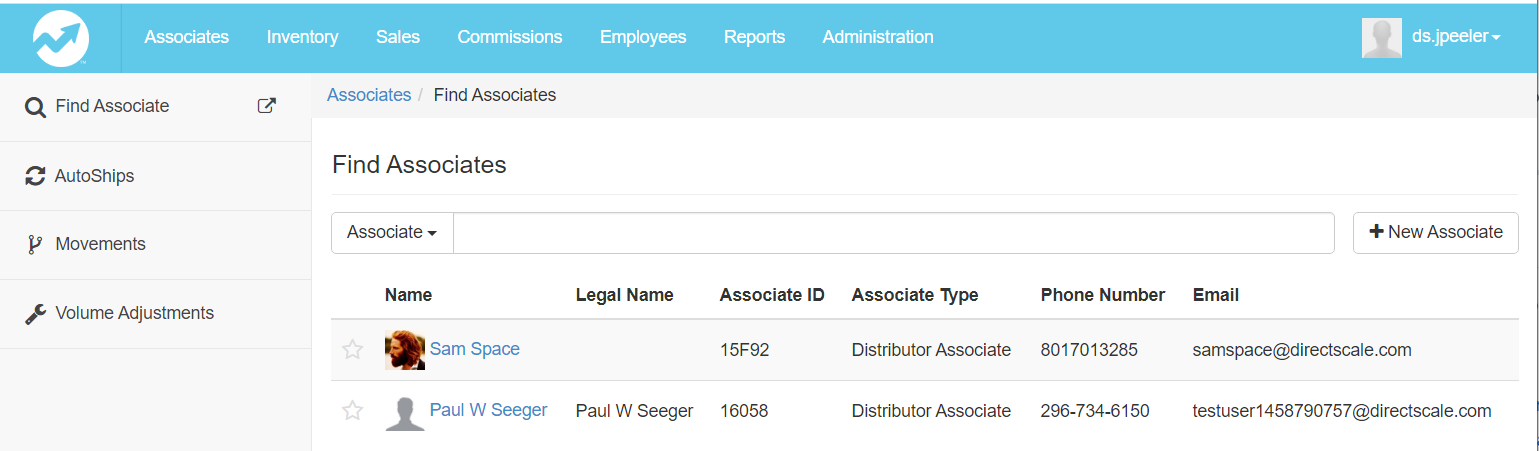Click Paul W Seeger's placeholder avatar

(x=404, y=412)
